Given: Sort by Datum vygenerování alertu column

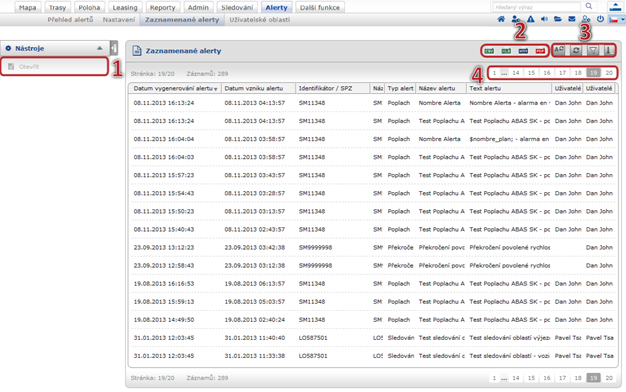Looking at the screenshot, I should pos(175,89).
